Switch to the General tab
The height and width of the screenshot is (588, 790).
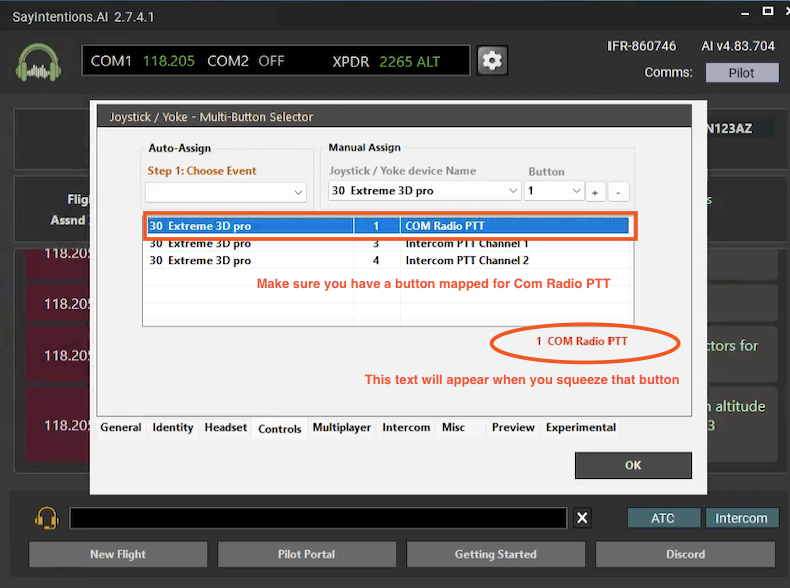coord(120,427)
